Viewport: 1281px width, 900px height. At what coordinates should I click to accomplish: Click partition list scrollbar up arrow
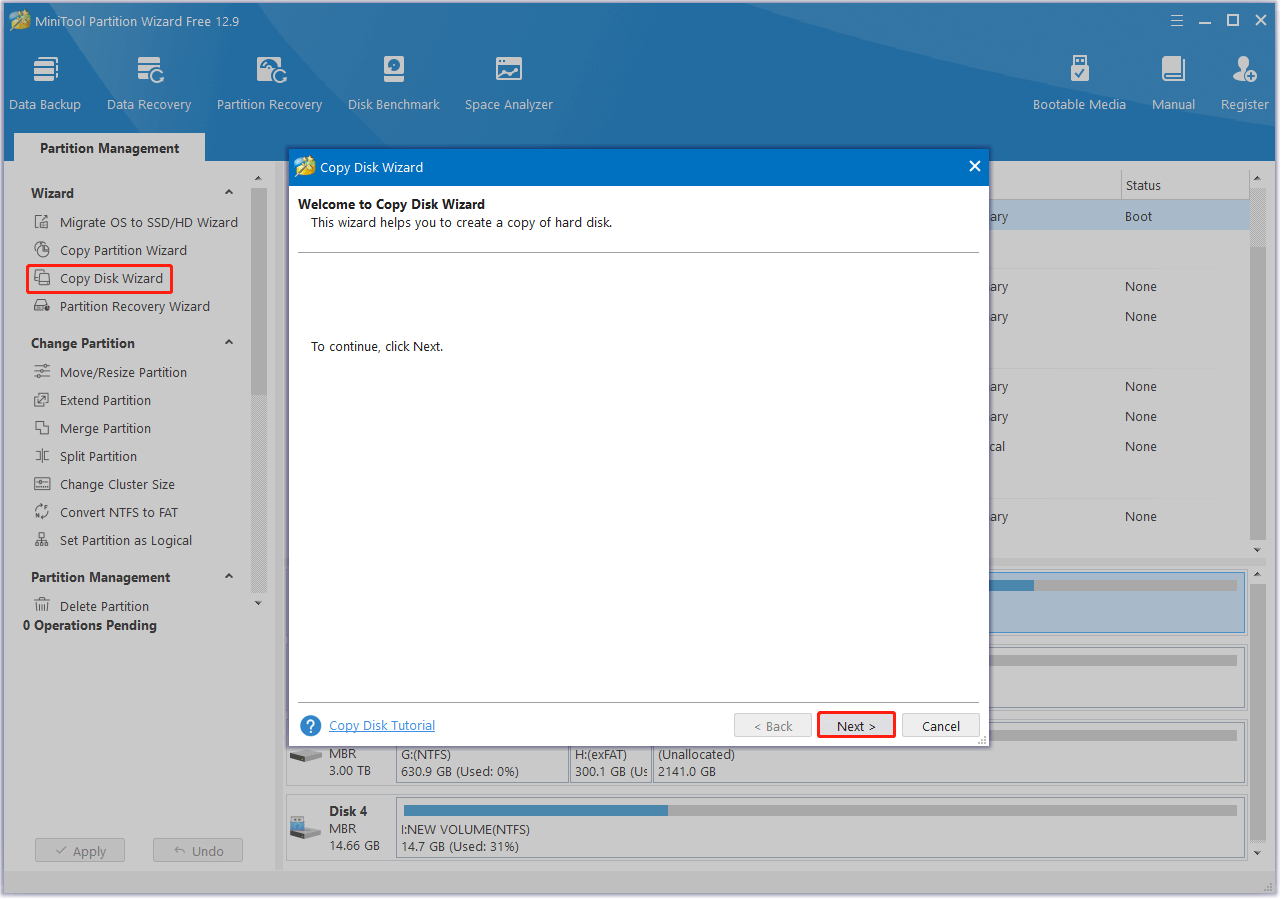(1258, 180)
